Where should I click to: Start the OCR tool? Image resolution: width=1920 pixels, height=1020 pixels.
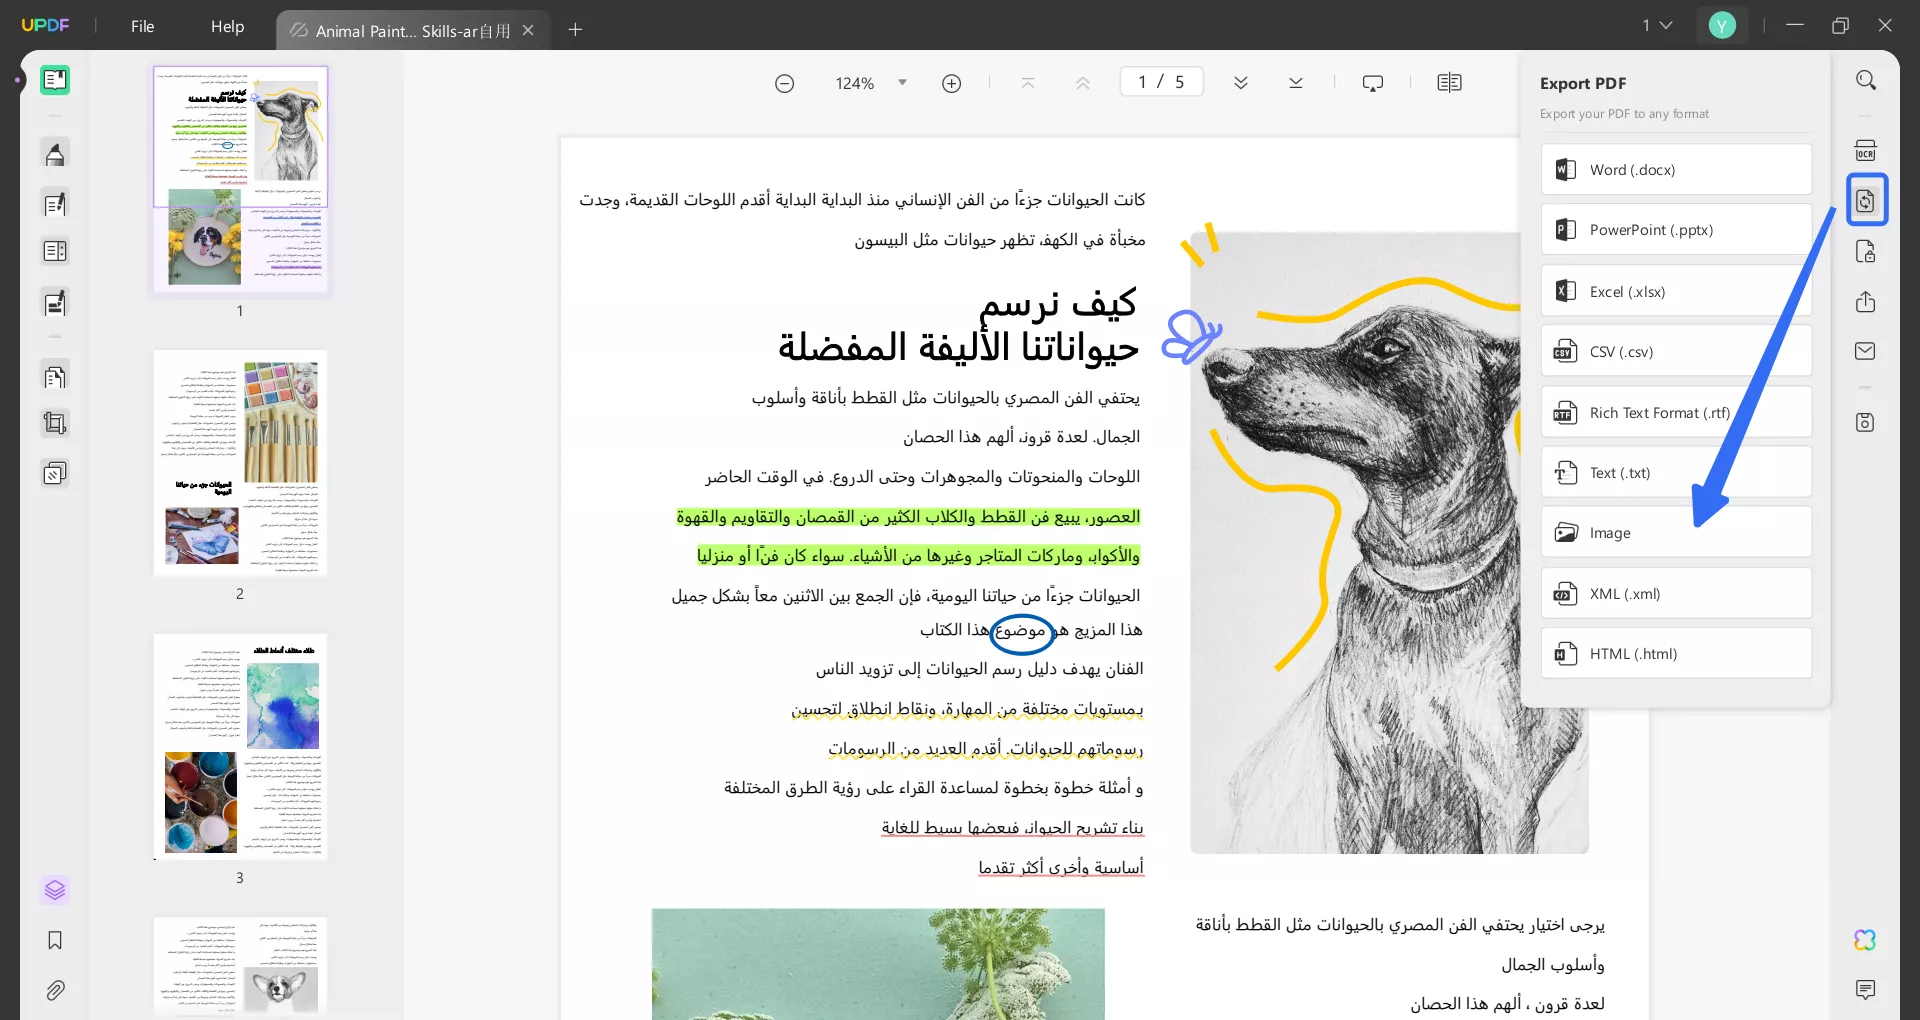point(1866,150)
